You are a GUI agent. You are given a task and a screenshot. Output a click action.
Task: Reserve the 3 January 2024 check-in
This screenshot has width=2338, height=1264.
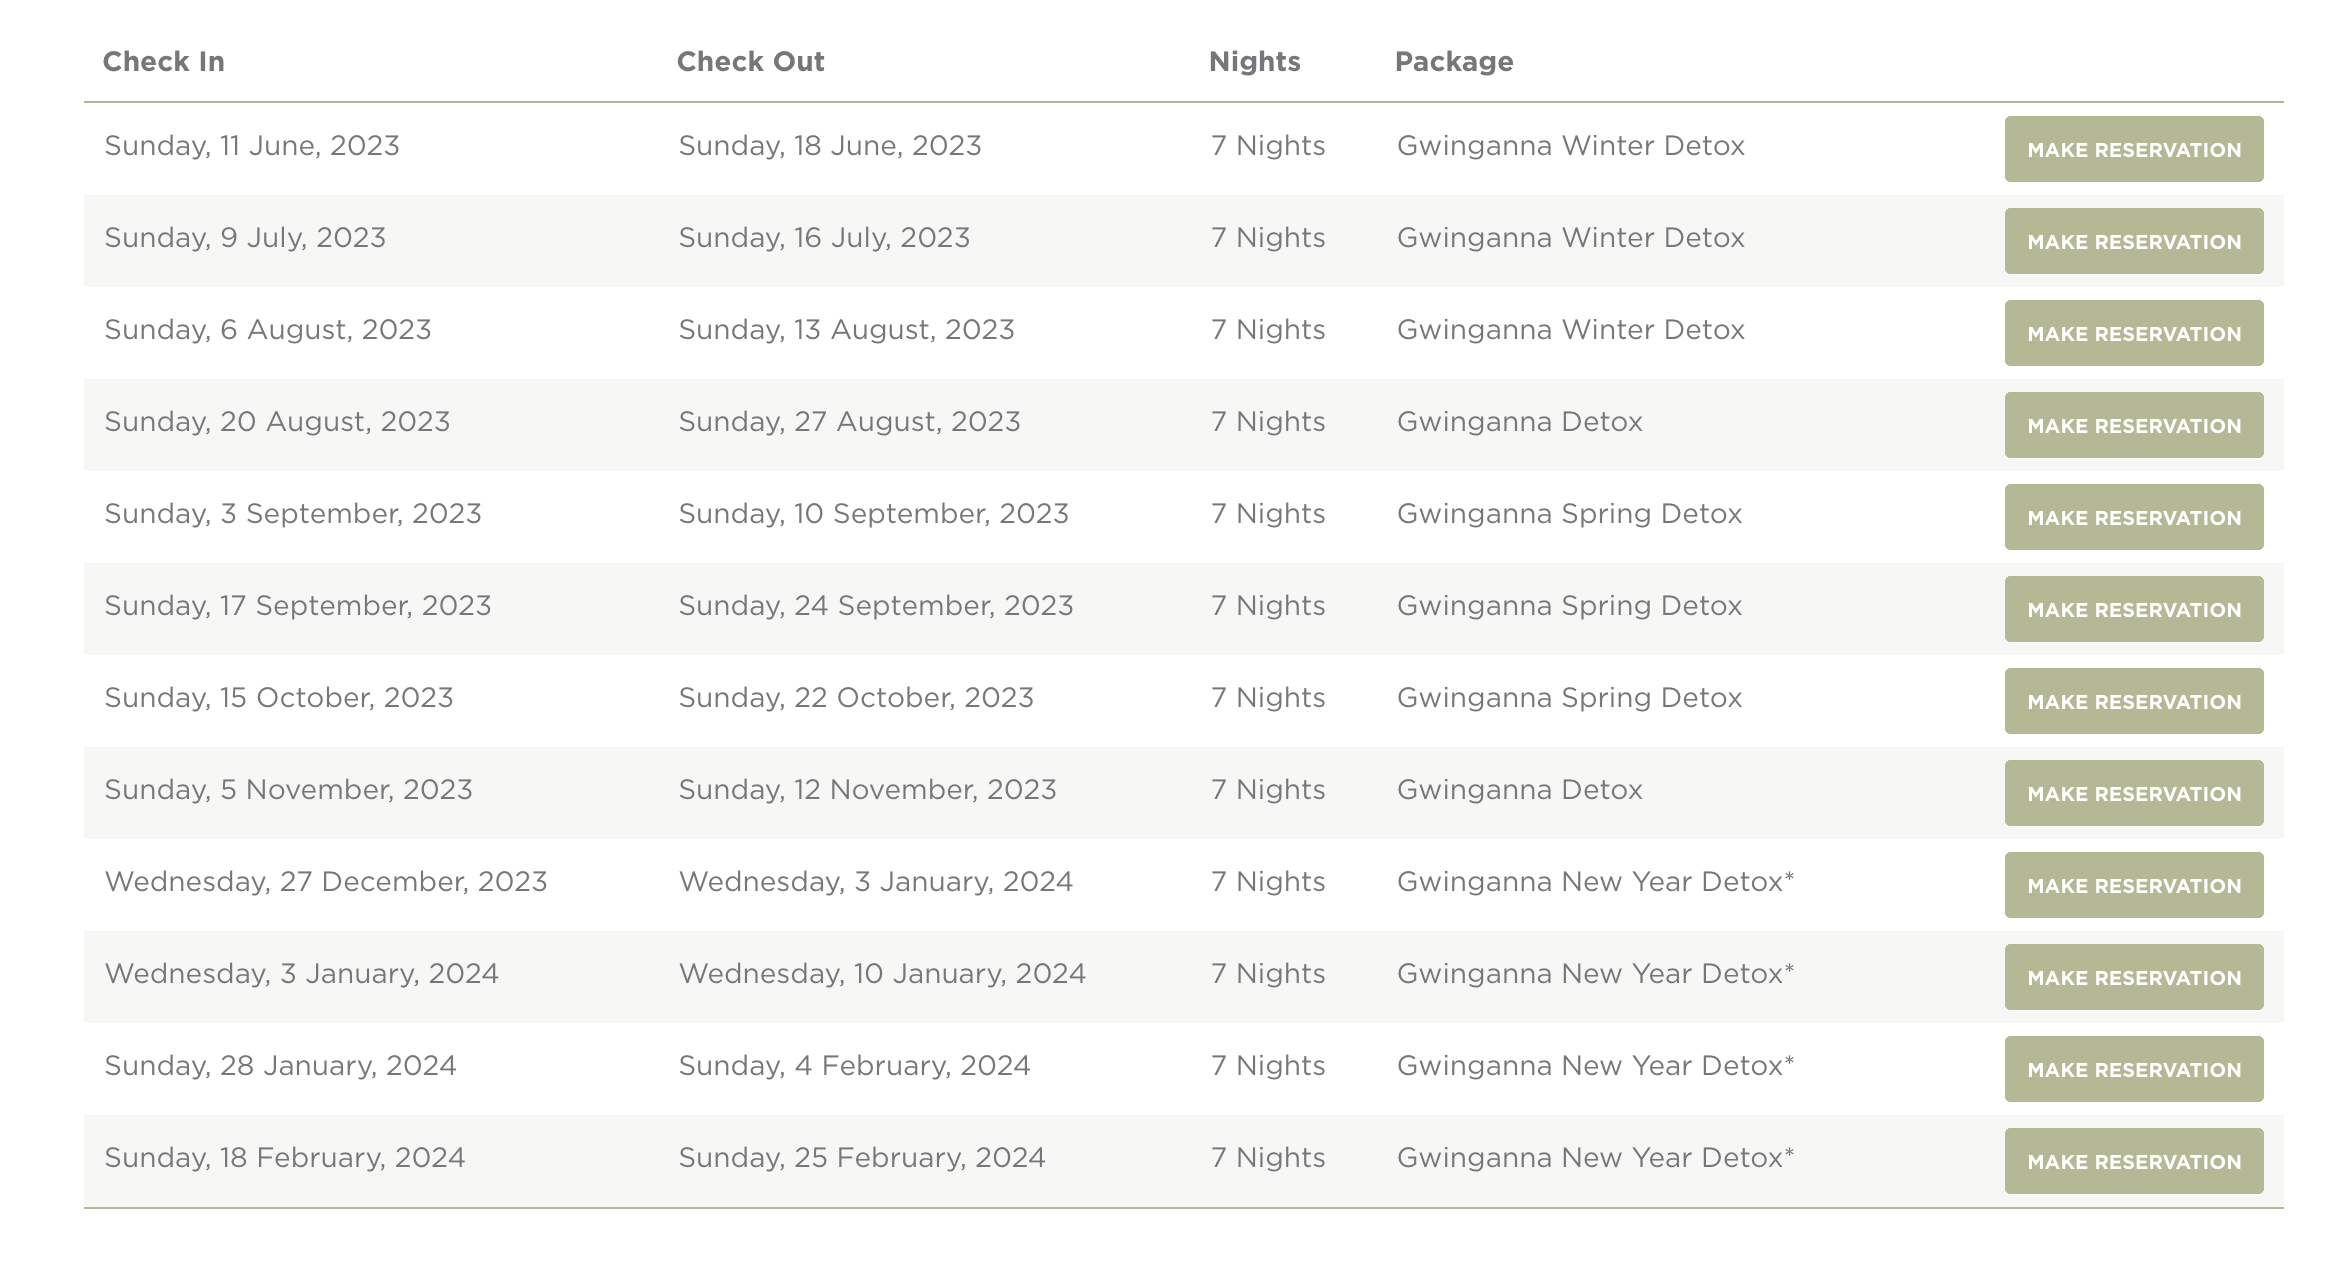tap(2133, 977)
